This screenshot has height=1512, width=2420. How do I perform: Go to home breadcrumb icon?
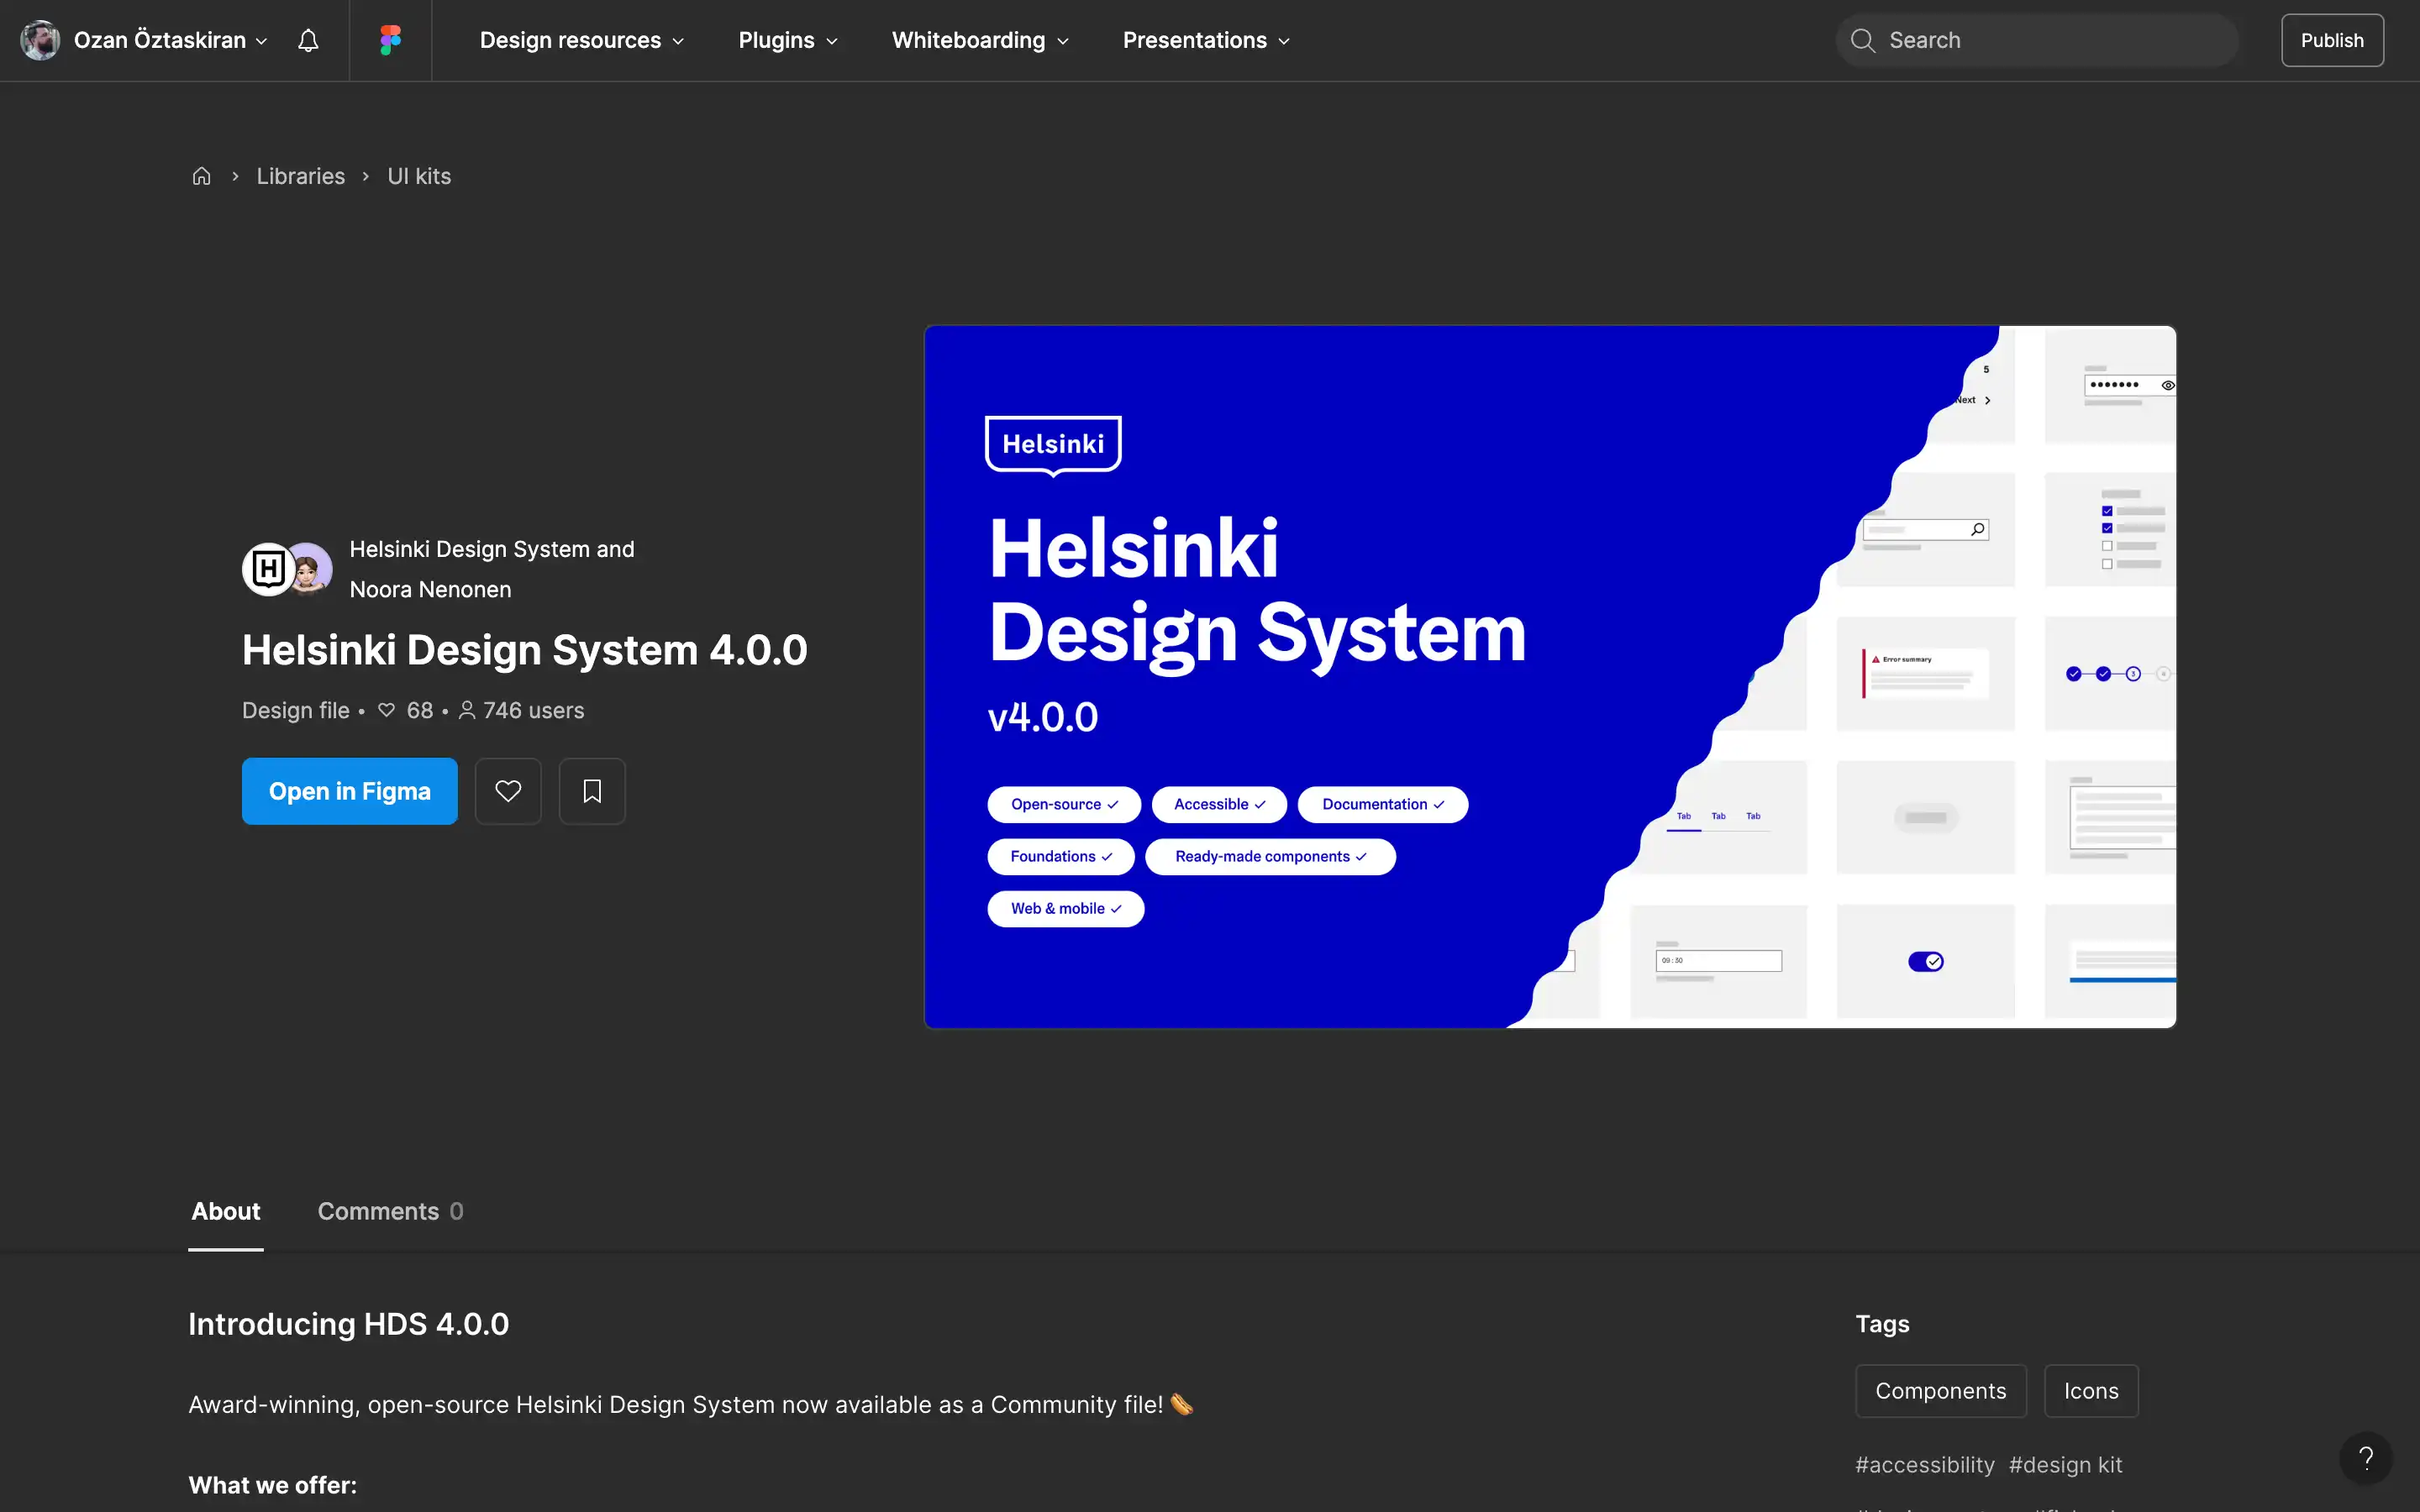202,176
